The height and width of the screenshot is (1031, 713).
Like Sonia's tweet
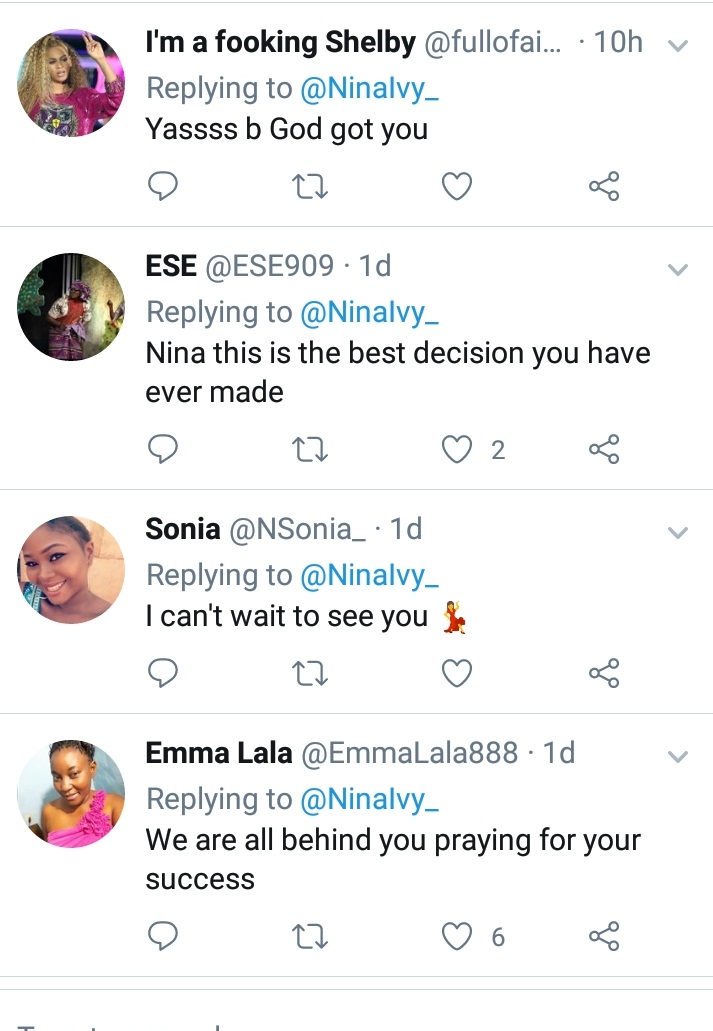click(457, 673)
